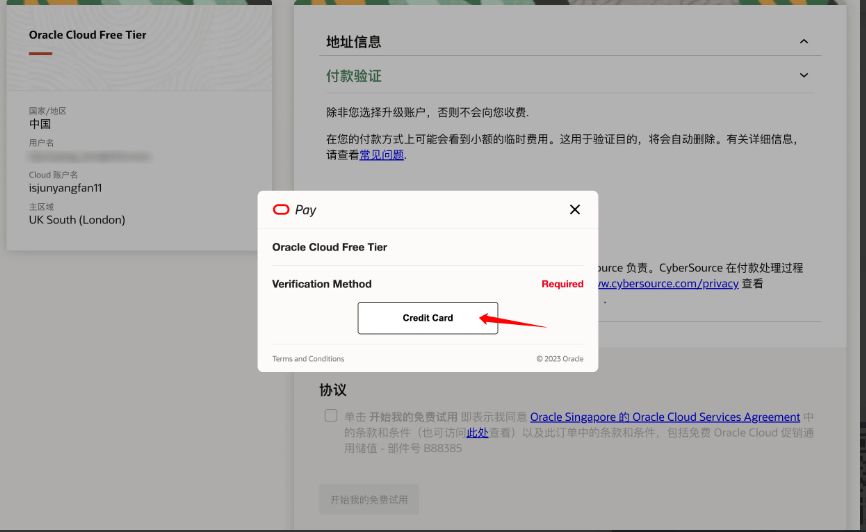Click the © 2023 Oracle footer text
Image resolution: width=866 pixels, height=532 pixels.
point(559,359)
